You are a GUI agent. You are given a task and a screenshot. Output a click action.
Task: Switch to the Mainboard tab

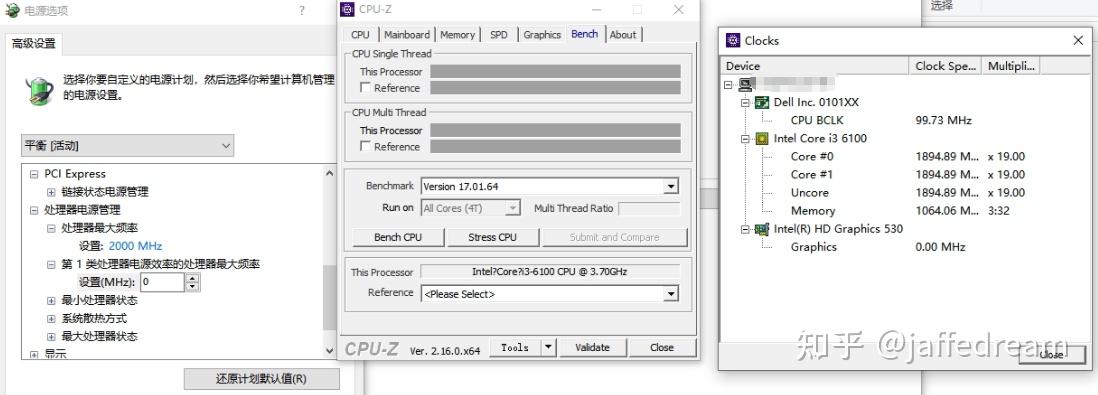[x=407, y=34]
